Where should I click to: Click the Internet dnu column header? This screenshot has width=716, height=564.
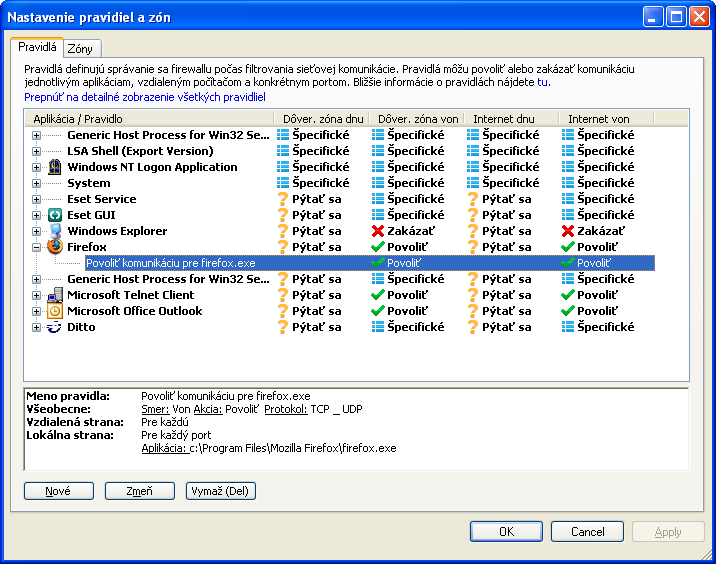(511, 119)
